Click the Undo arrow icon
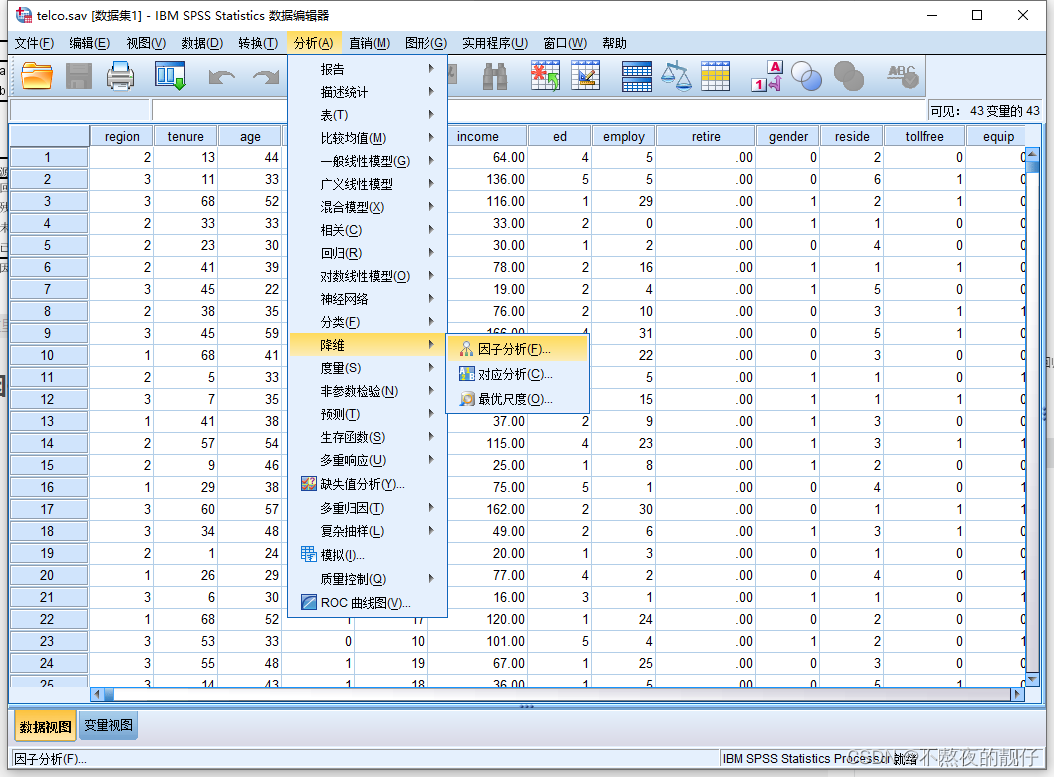The height and width of the screenshot is (777, 1054). pos(221,77)
